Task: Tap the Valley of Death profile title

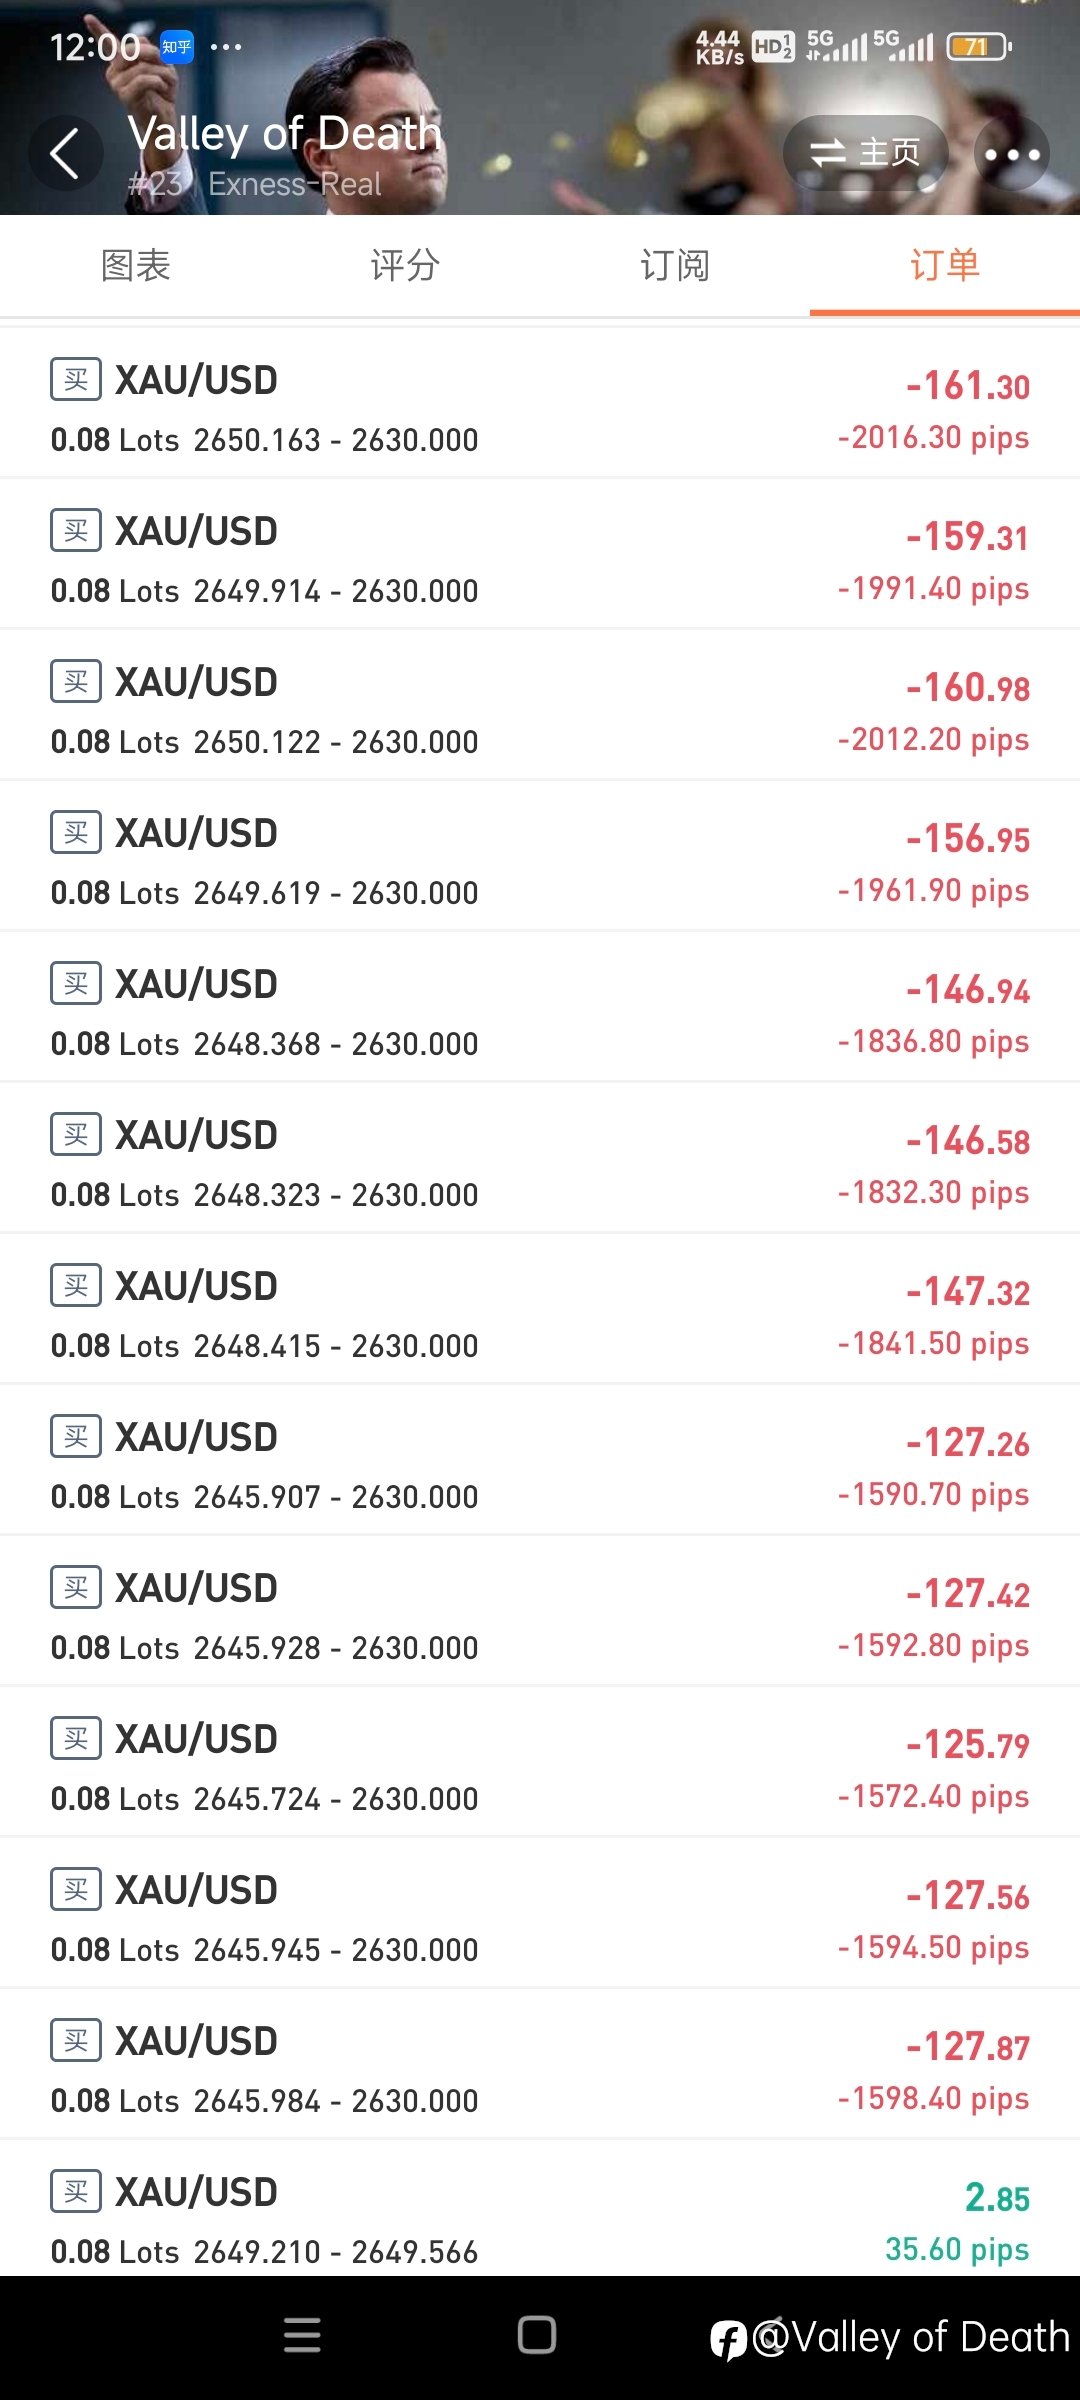Action: pyautogui.click(x=285, y=133)
